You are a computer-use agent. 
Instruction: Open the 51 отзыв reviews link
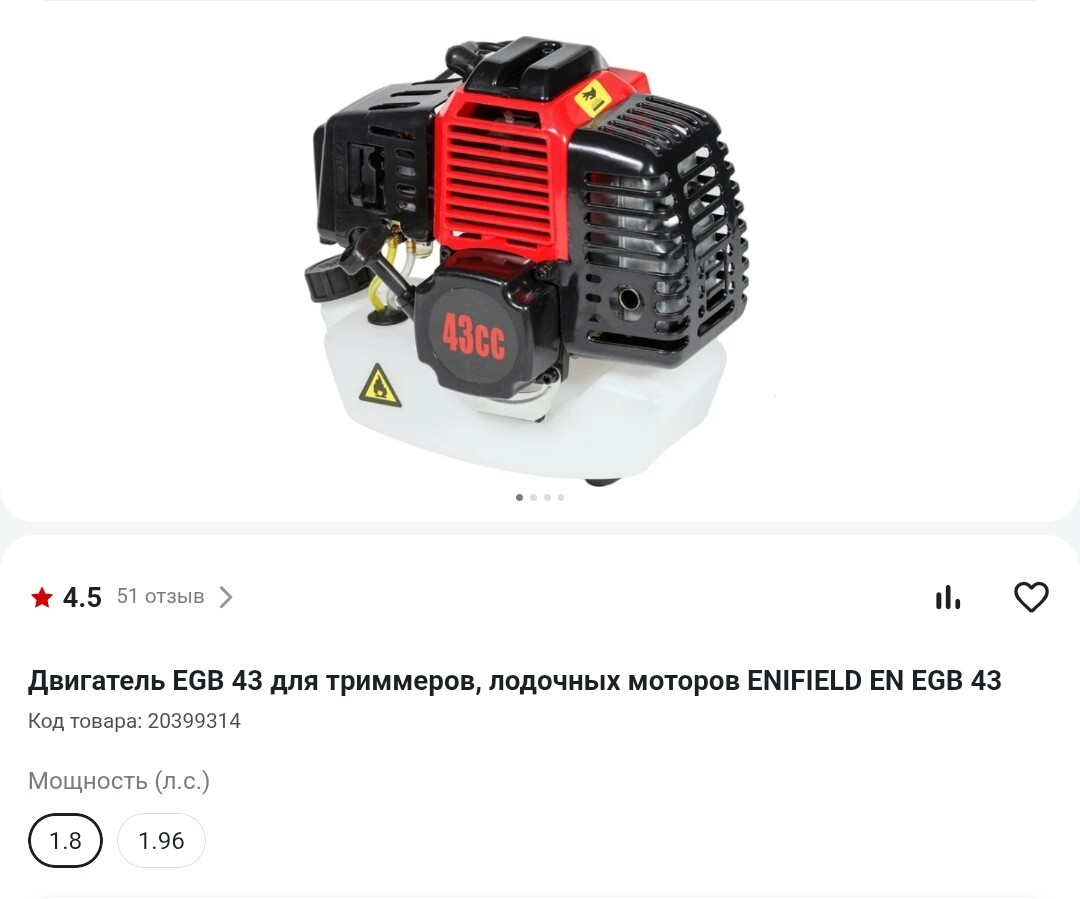pyautogui.click(x=160, y=596)
